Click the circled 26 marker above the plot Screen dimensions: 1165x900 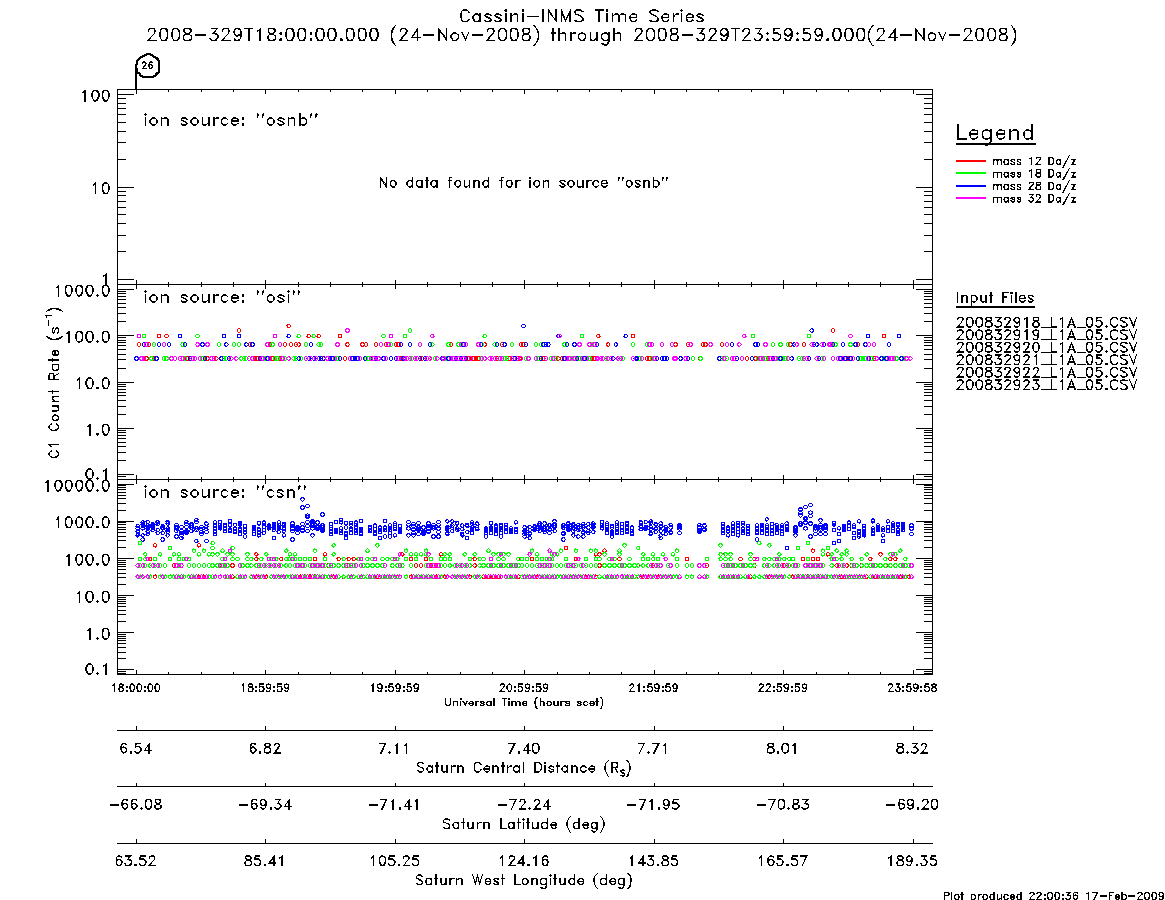(148, 66)
